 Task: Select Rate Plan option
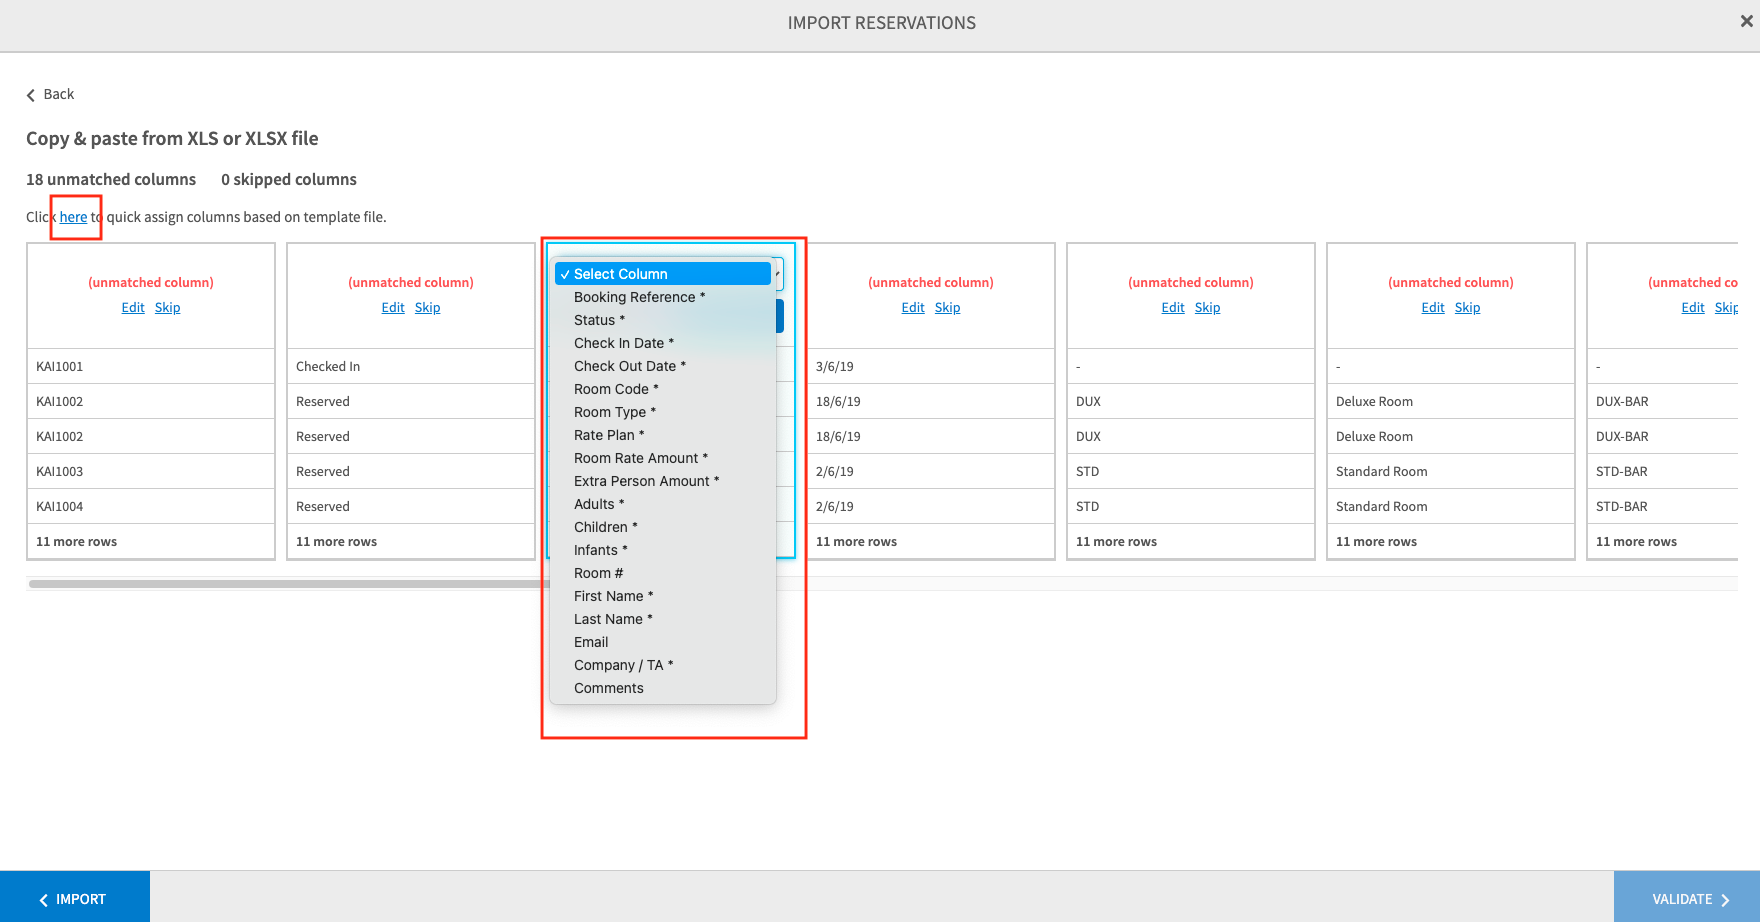(x=608, y=435)
